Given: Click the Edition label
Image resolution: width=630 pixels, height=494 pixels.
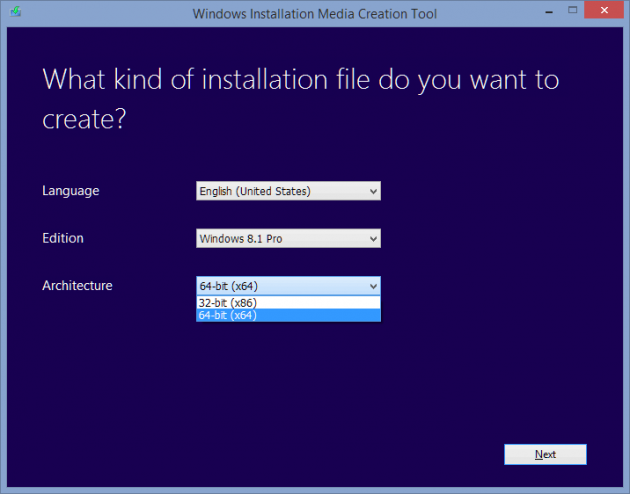Looking at the screenshot, I should point(63,238).
